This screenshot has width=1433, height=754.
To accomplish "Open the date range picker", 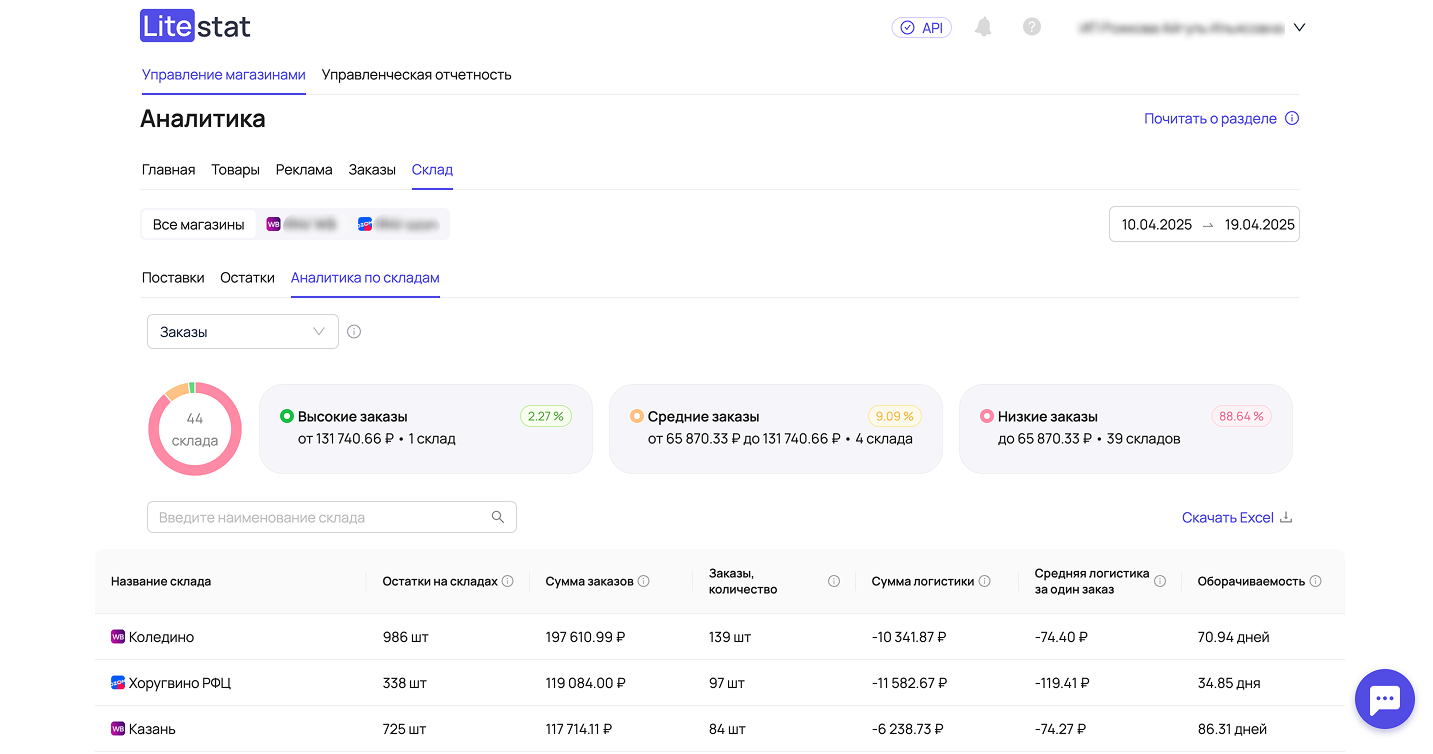I will [x=1204, y=225].
